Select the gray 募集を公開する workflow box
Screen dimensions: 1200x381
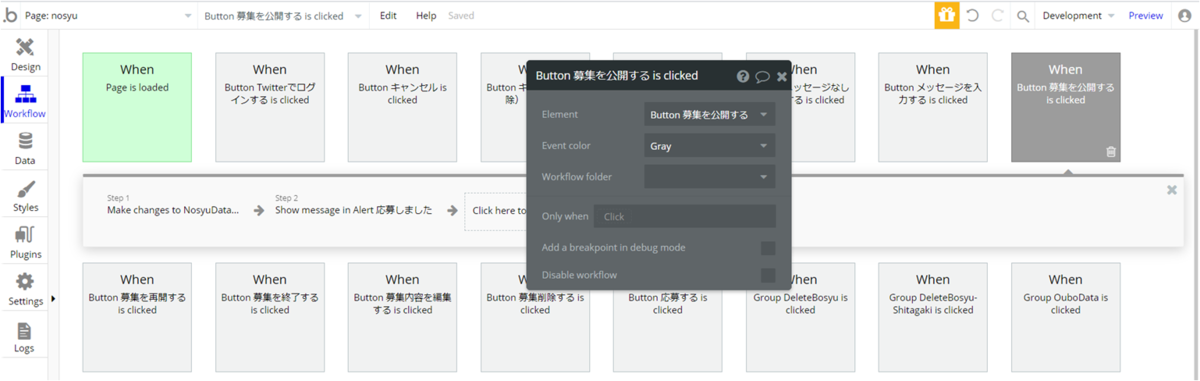1066,107
